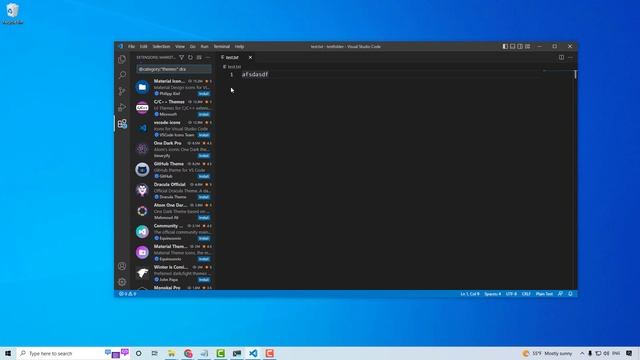This screenshot has height=360, width=640.
Task: Open the Run menu
Action: click(204, 47)
